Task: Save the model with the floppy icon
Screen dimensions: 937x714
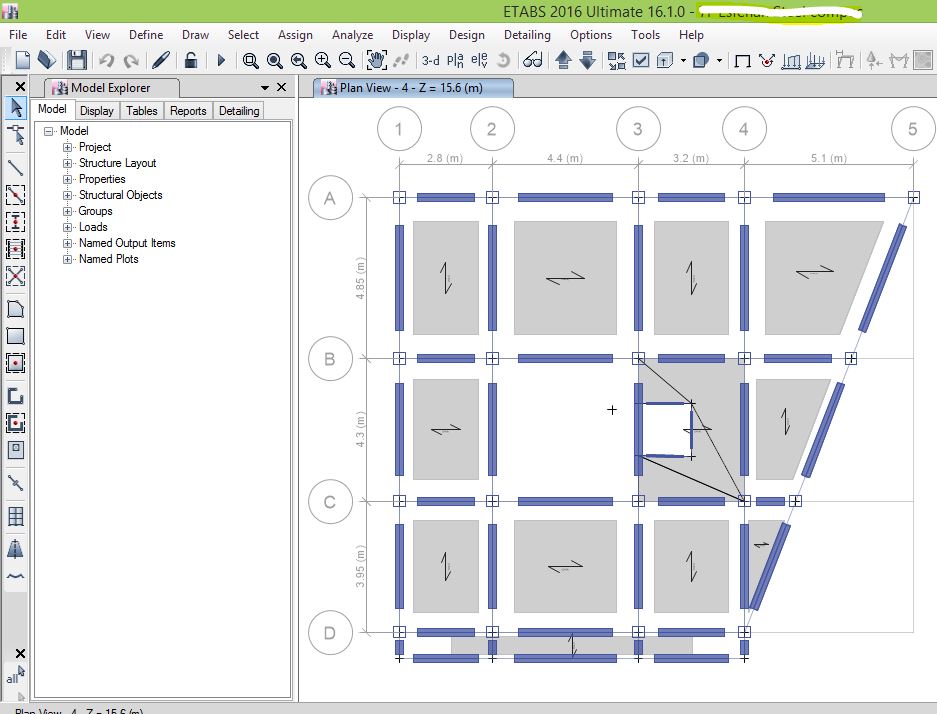Action: [76, 60]
